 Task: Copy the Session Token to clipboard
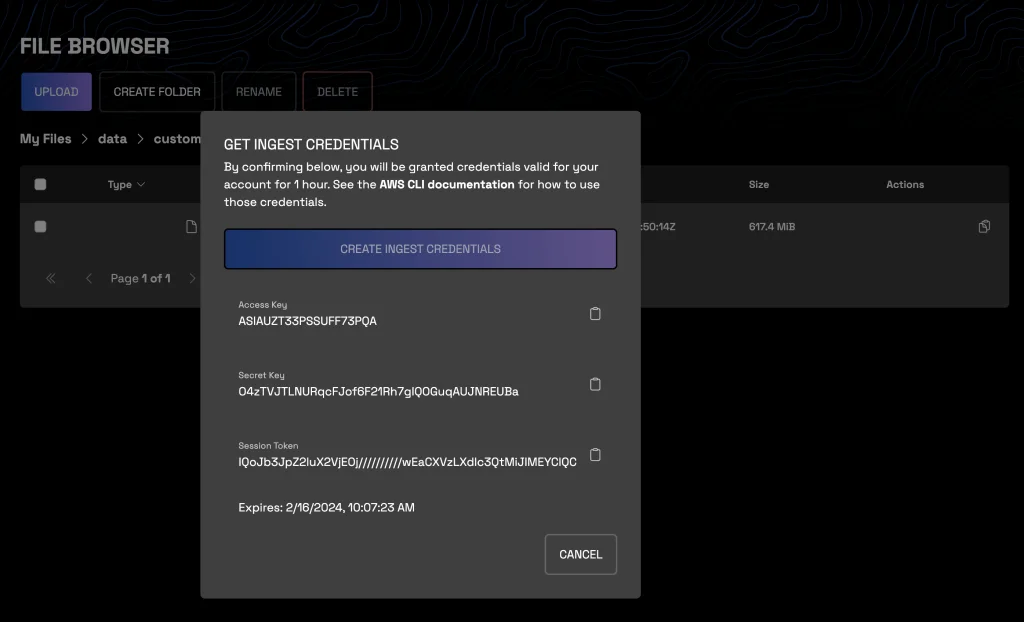595,454
